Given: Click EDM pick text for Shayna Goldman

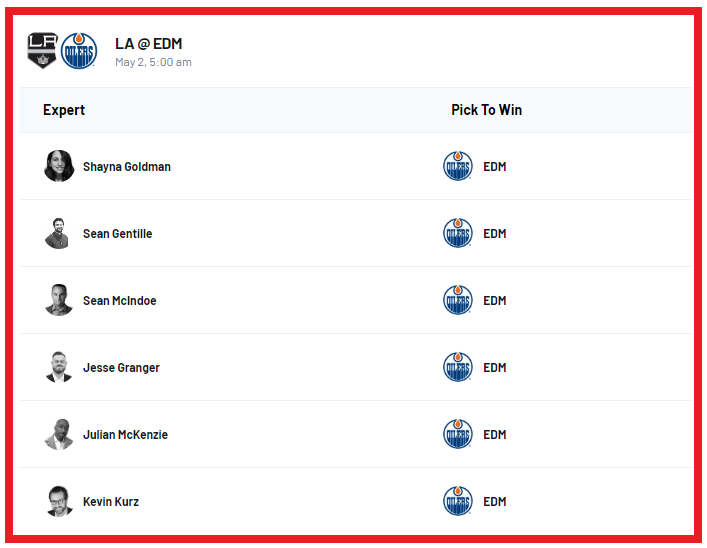Looking at the screenshot, I should (495, 167).
